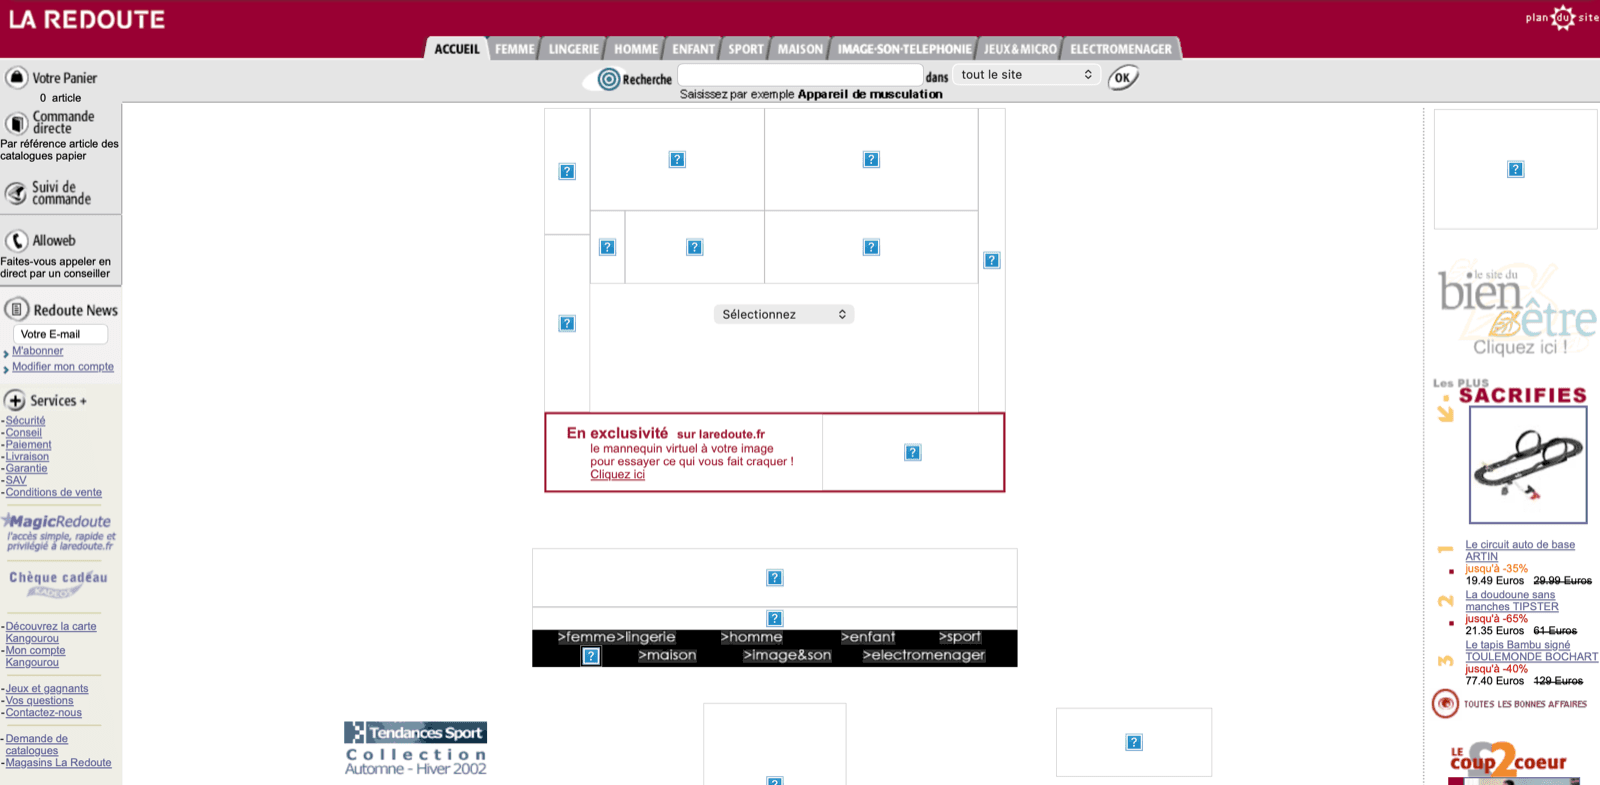The image size is (1600, 785).
Task: Open the 'tout le site' search scope dropdown
Action: [x=1027, y=75]
